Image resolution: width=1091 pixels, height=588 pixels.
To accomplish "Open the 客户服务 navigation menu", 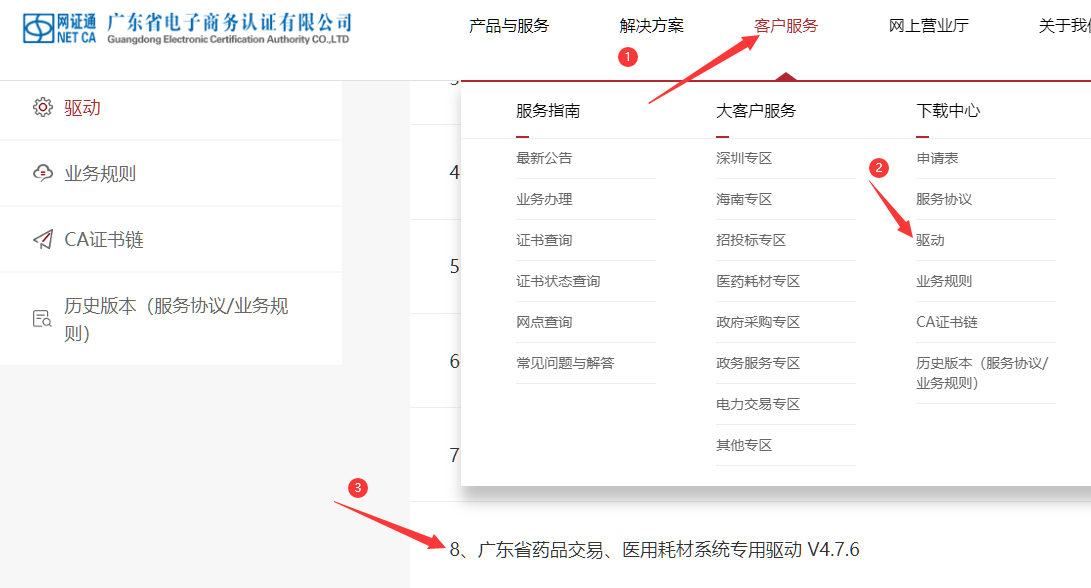I will 786,26.
